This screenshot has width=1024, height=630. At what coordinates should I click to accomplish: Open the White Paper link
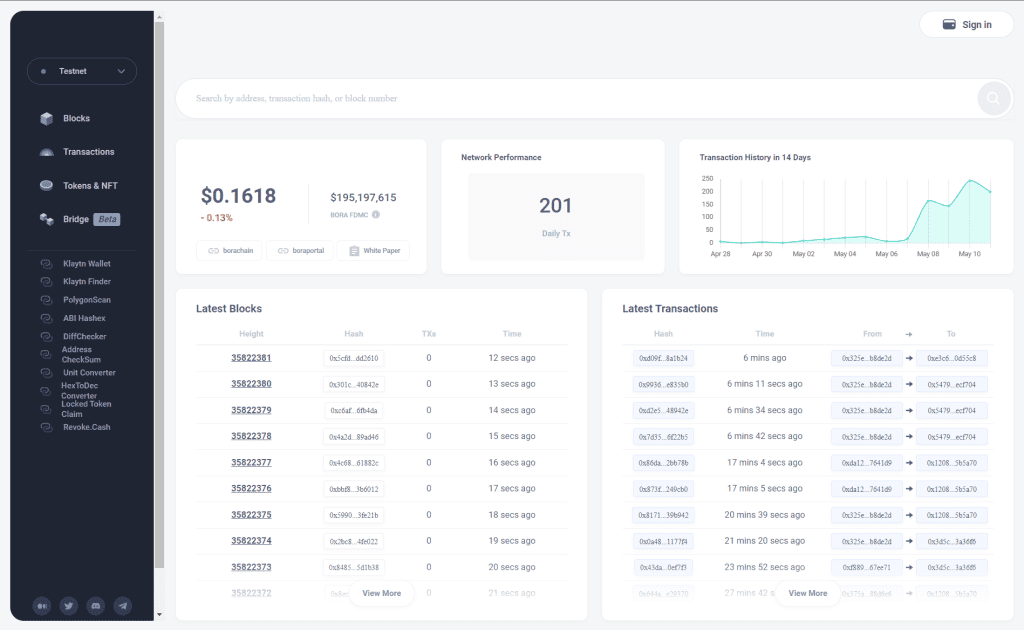(373, 250)
